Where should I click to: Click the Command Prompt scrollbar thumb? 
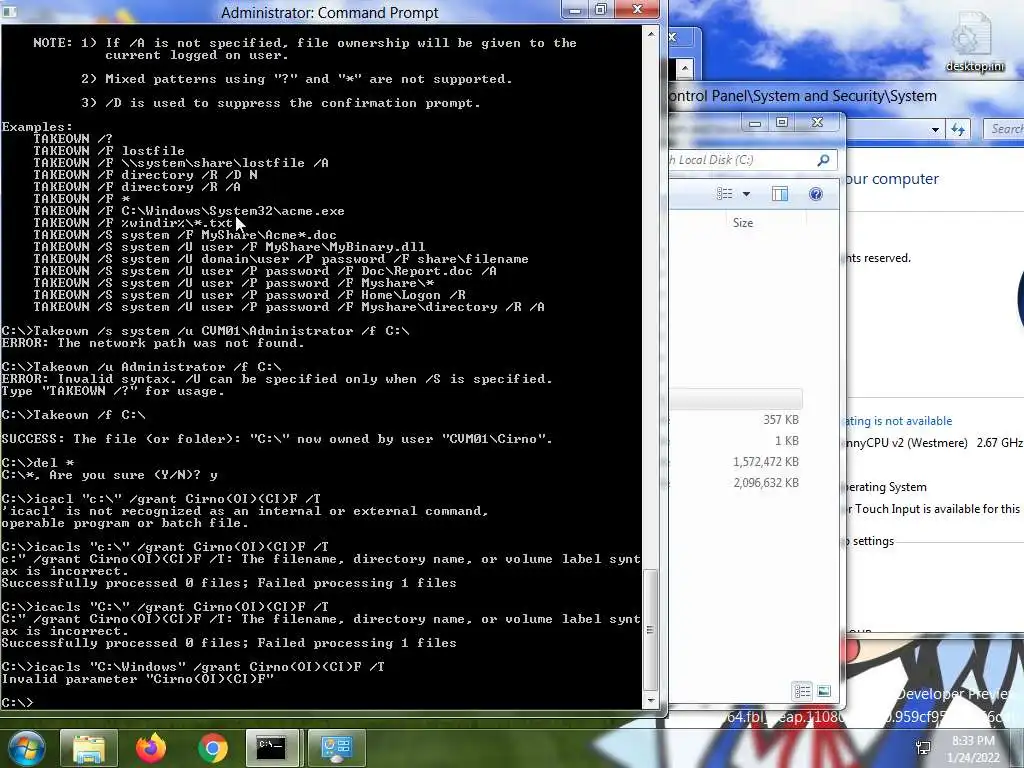(x=650, y=630)
